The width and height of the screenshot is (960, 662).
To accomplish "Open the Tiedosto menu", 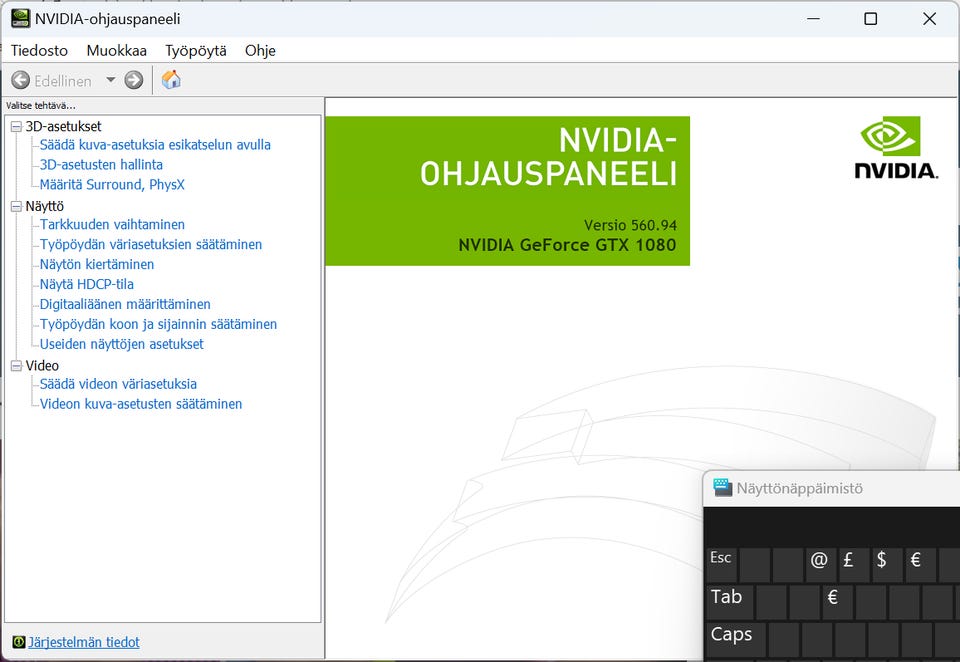I will [39, 50].
